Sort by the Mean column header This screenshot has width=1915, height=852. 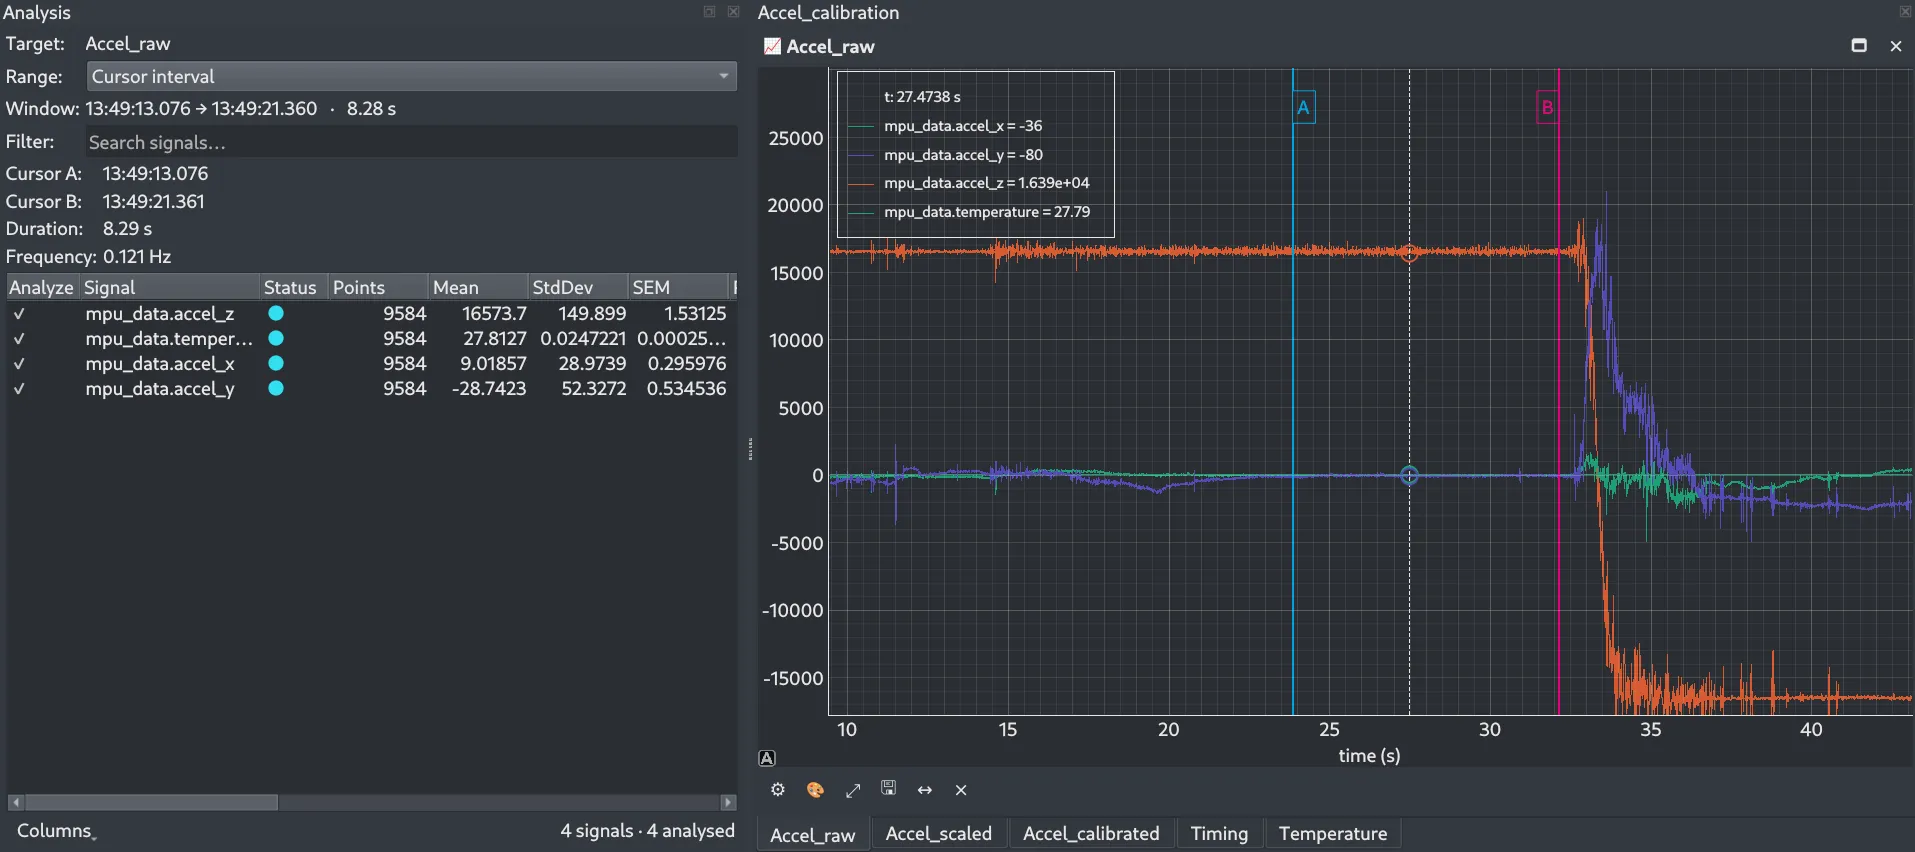pos(477,288)
